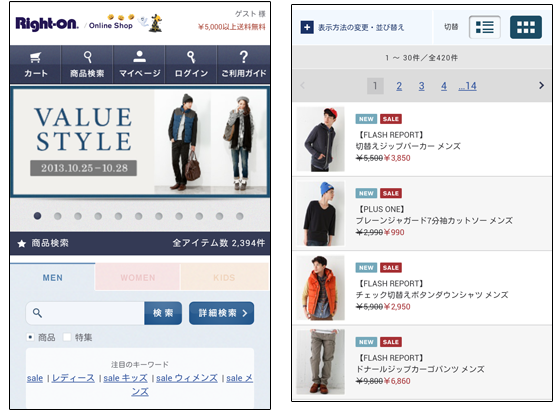Go to next page with right chevron
The width and height of the screenshot is (560, 410).
pyautogui.click(x=541, y=85)
